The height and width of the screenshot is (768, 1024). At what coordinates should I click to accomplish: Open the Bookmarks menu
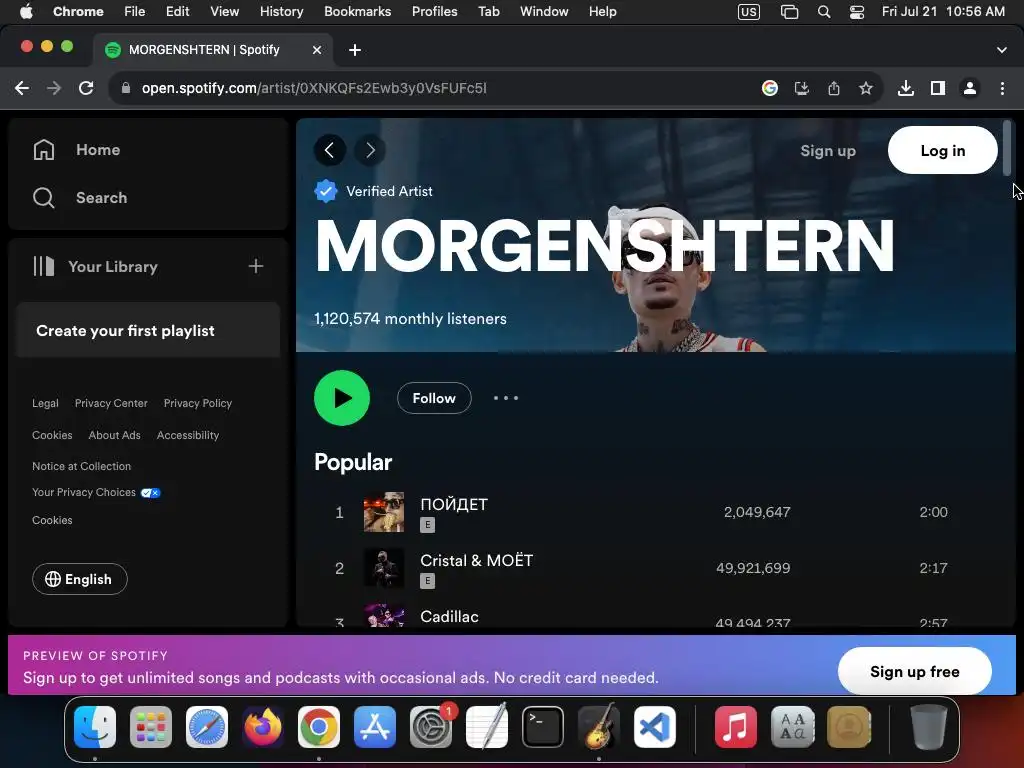357,12
